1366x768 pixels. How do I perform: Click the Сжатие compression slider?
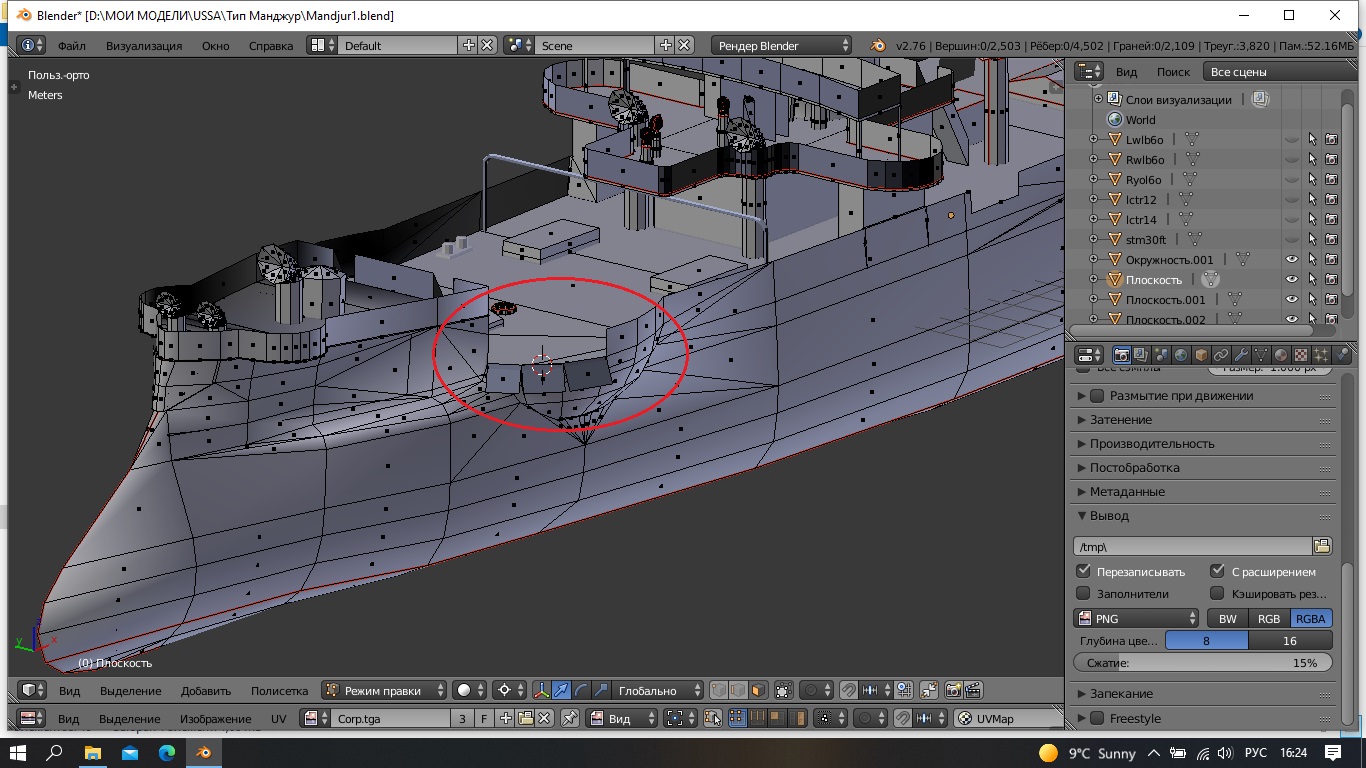(x=1203, y=662)
